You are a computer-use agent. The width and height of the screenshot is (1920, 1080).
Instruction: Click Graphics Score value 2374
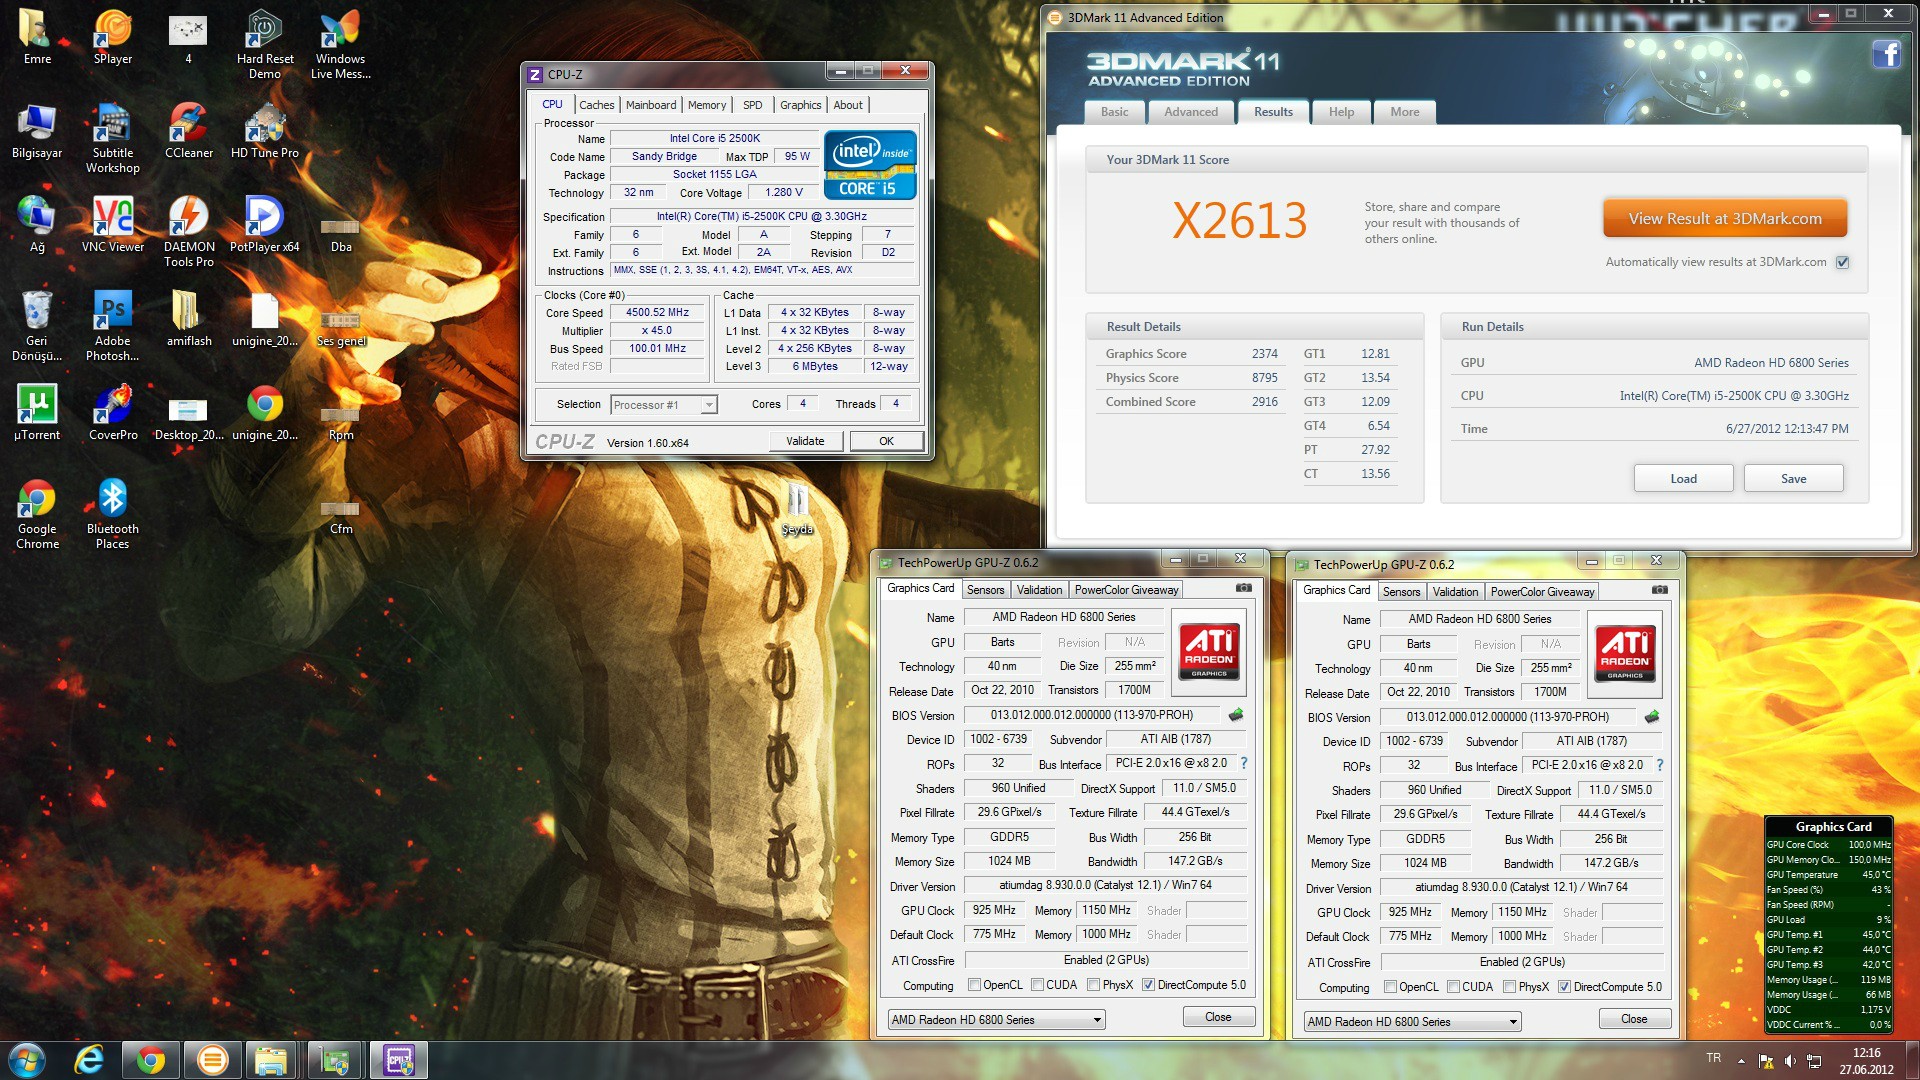(x=1264, y=354)
